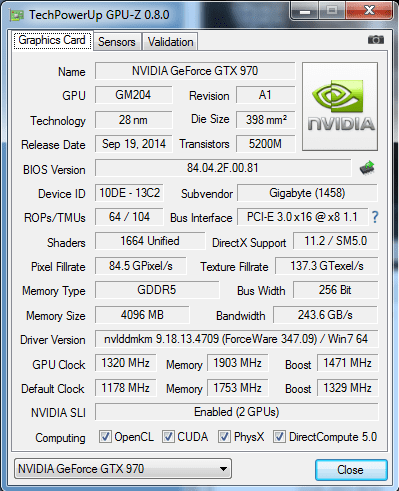Click the NVIDIA SLI field Enabled (2 GPUs)

(x=237, y=412)
